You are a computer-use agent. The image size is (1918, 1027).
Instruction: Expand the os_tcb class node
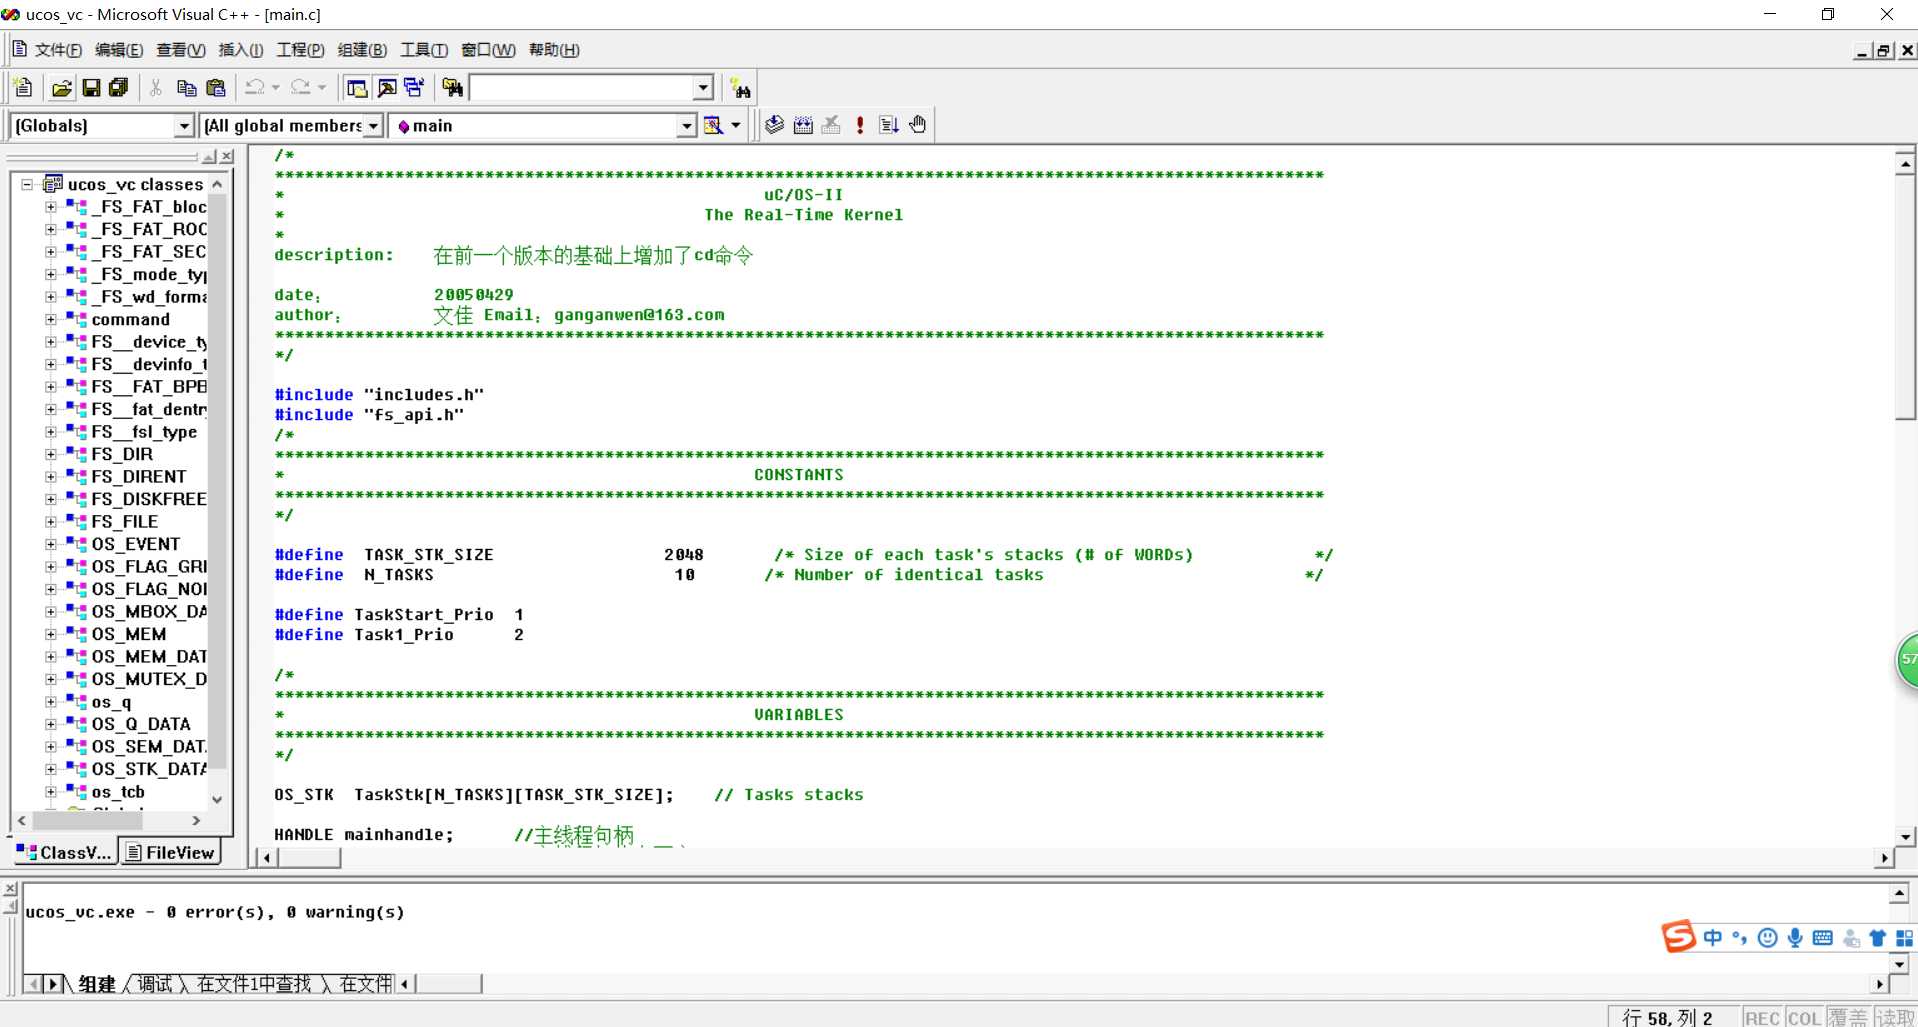pyautogui.click(x=50, y=792)
